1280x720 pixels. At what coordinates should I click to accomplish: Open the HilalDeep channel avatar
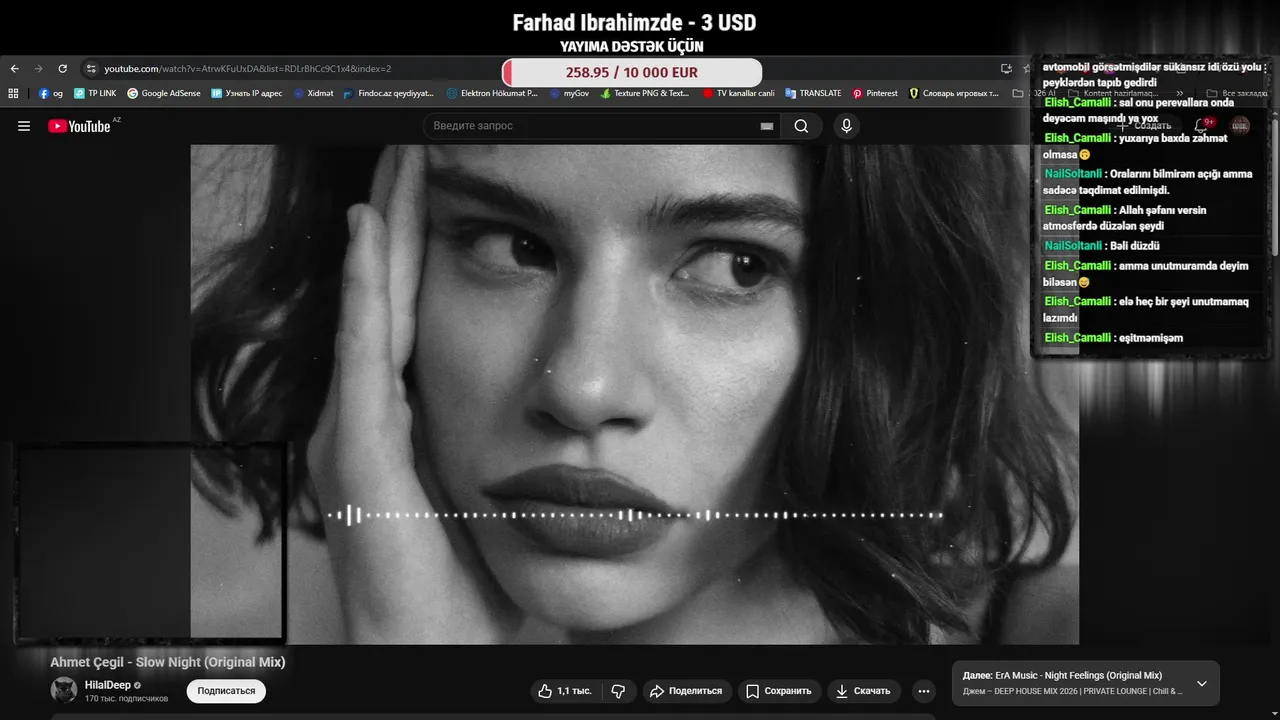point(64,690)
